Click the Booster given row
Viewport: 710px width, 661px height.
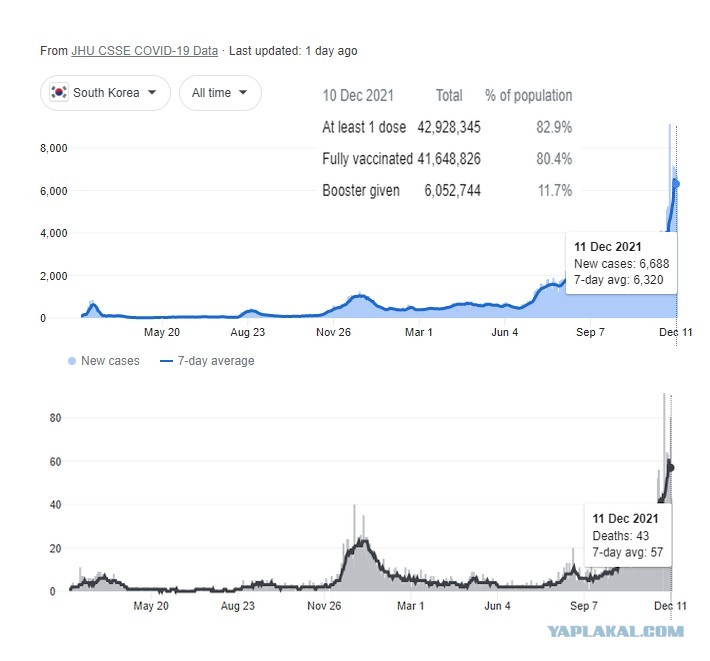click(x=447, y=191)
